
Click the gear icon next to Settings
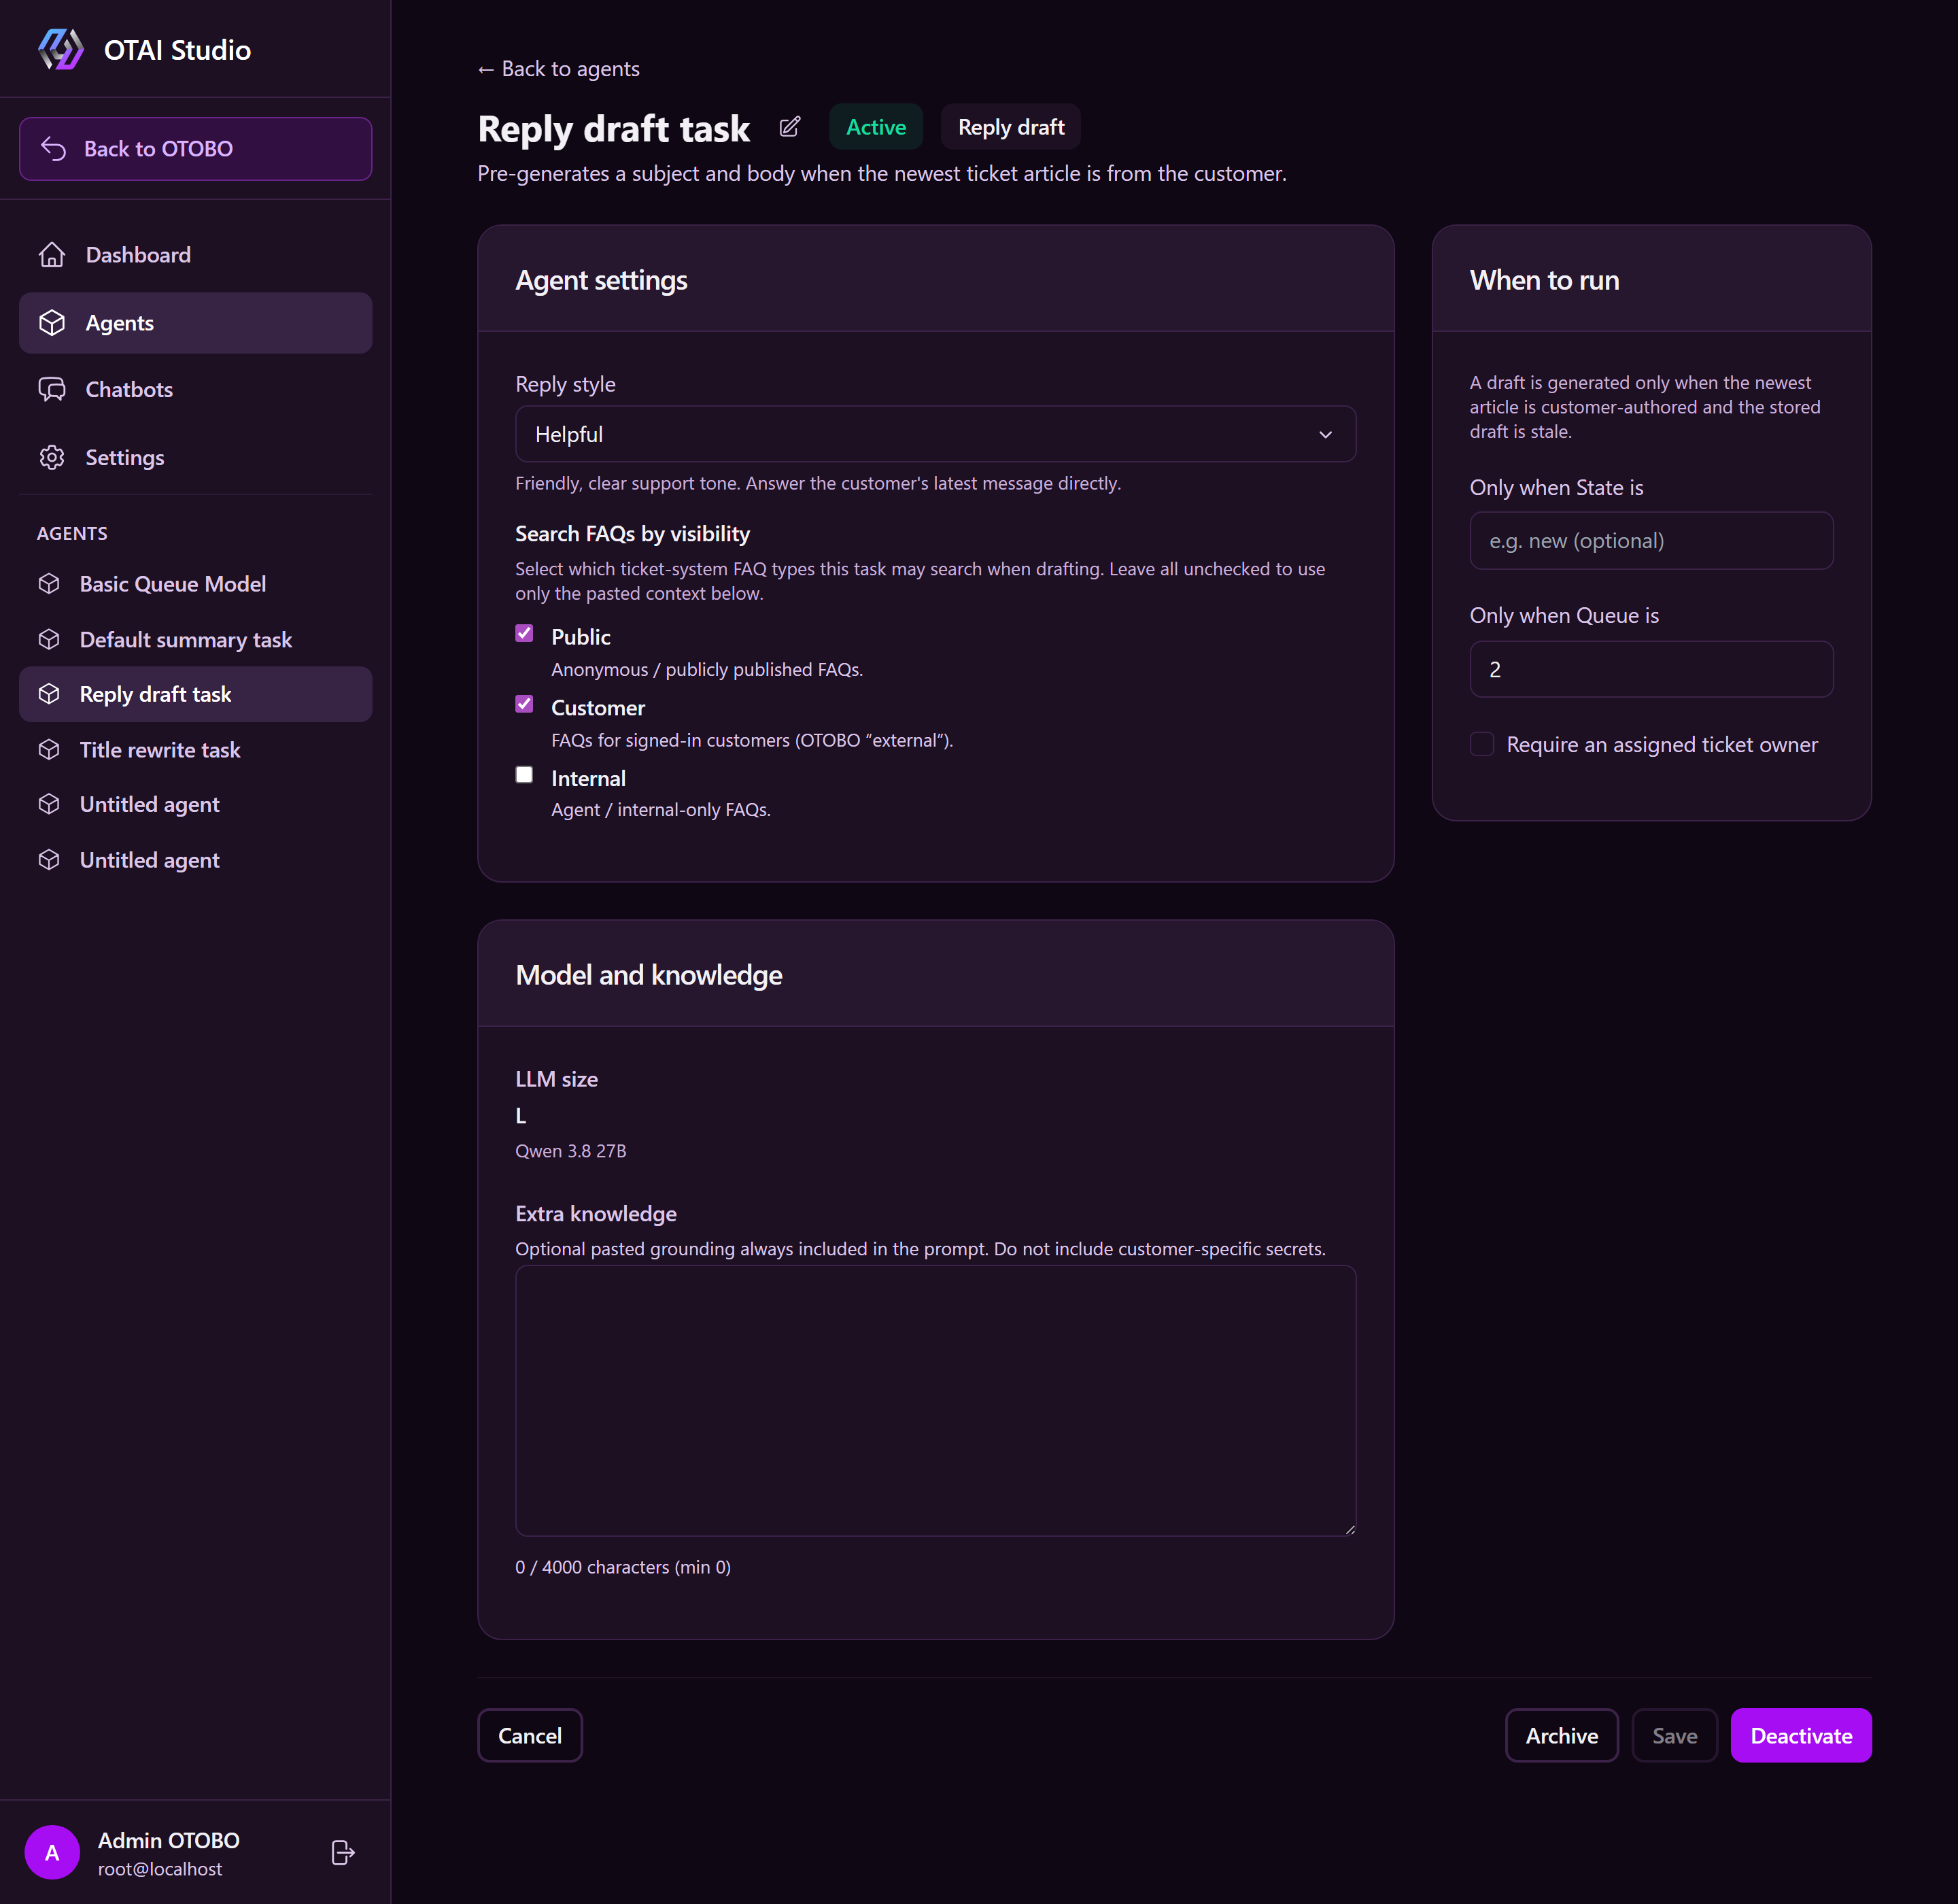pyautogui.click(x=52, y=458)
